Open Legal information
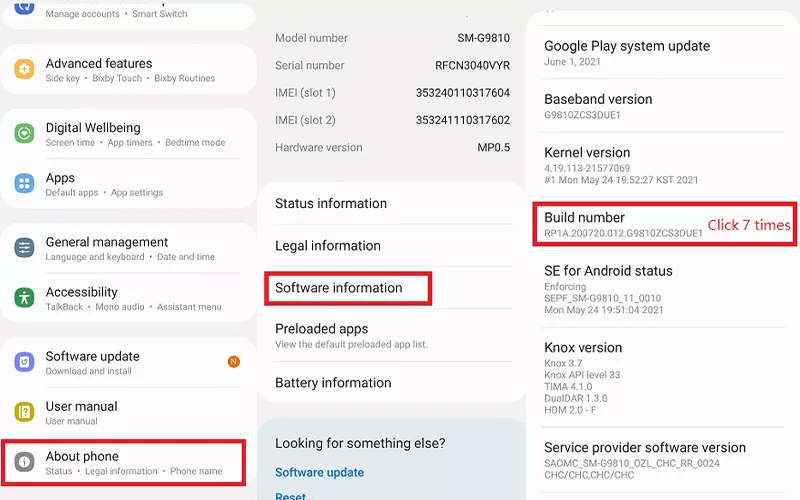This screenshot has height=500, width=800. pyautogui.click(x=328, y=245)
